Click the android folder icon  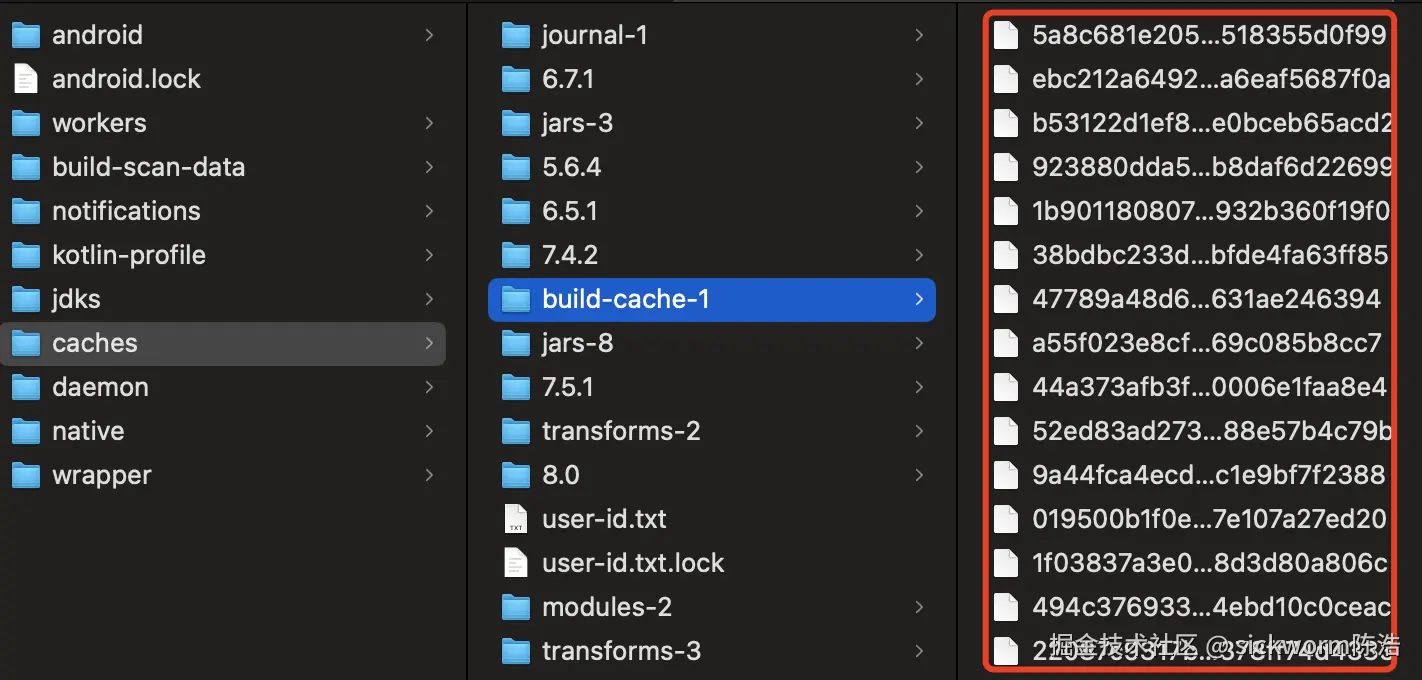coord(25,36)
